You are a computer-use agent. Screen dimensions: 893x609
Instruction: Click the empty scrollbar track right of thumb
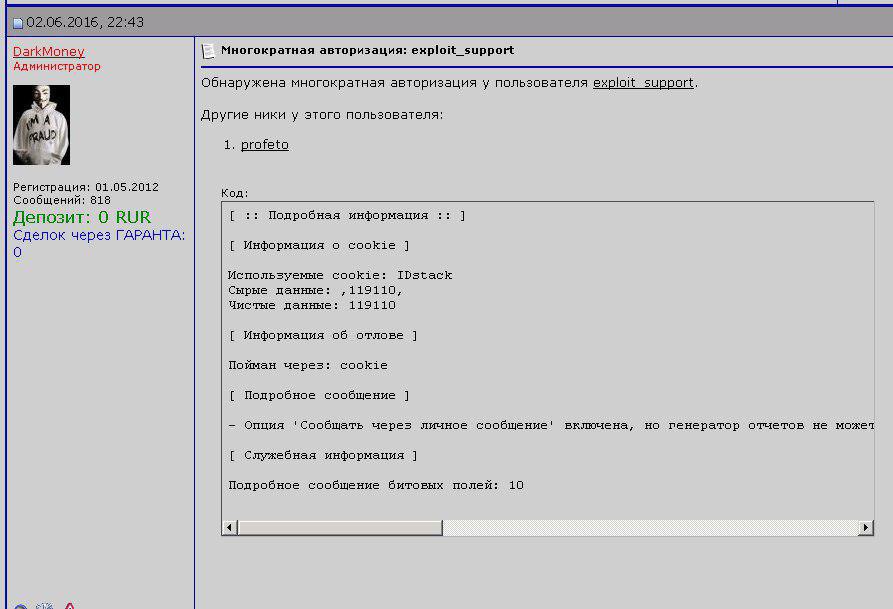[650, 528]
